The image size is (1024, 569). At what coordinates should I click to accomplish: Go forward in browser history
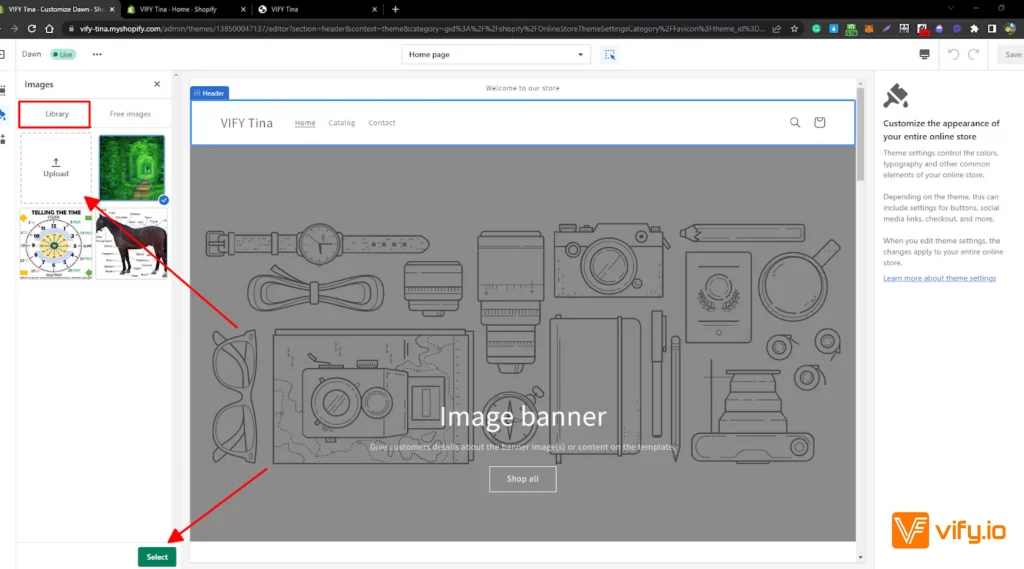pos(14,29)
